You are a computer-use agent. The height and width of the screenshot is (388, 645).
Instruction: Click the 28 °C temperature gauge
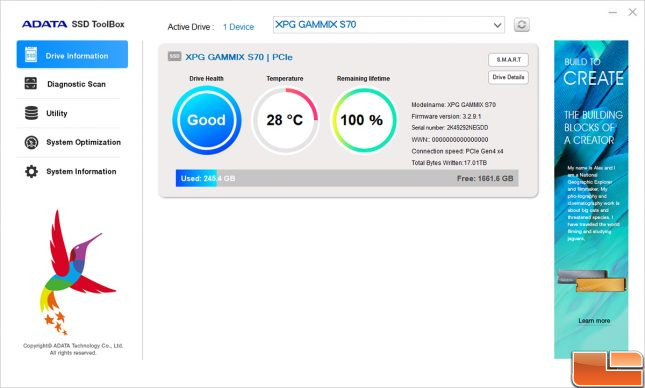tap(285, 120)
